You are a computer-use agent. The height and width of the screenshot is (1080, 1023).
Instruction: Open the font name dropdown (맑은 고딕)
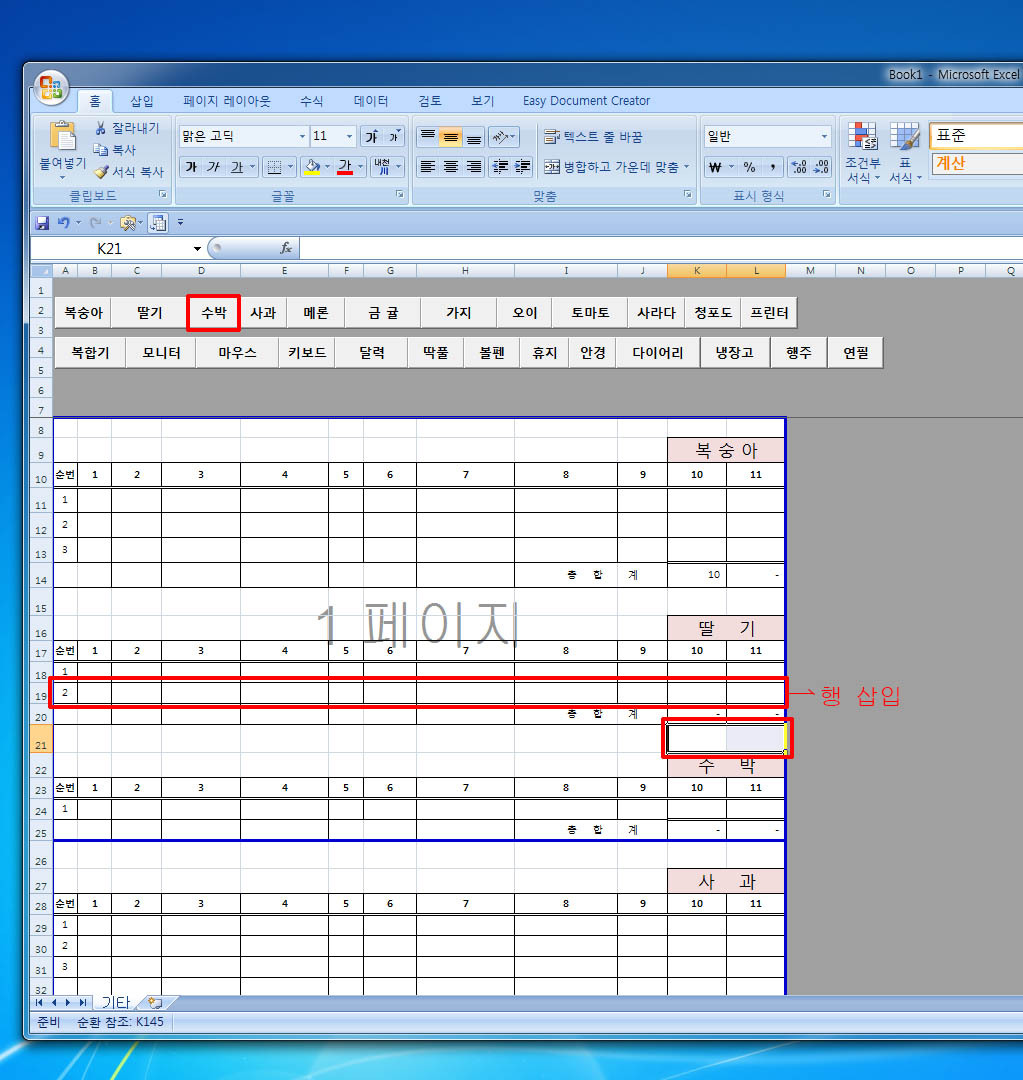pos(303,137)
